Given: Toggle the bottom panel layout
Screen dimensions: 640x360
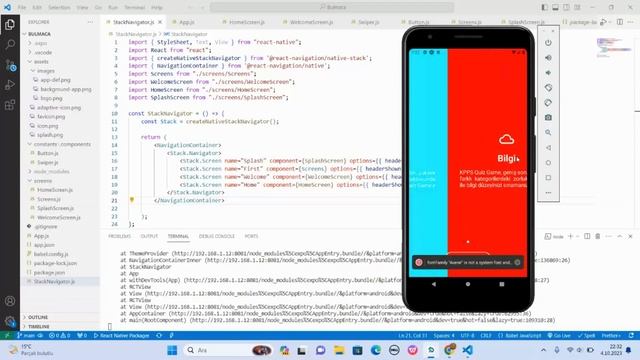Looking at the screenshot, I should pos(556,7).
